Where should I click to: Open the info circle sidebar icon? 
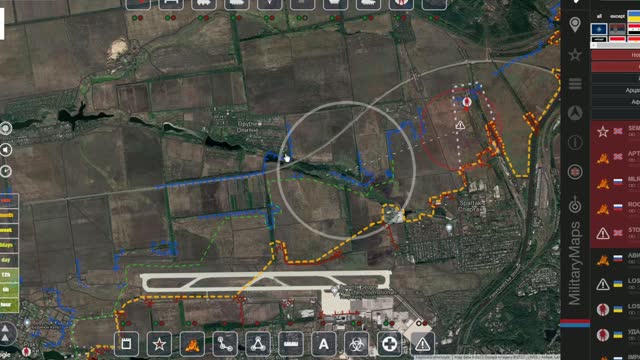[x=575, y=142]
